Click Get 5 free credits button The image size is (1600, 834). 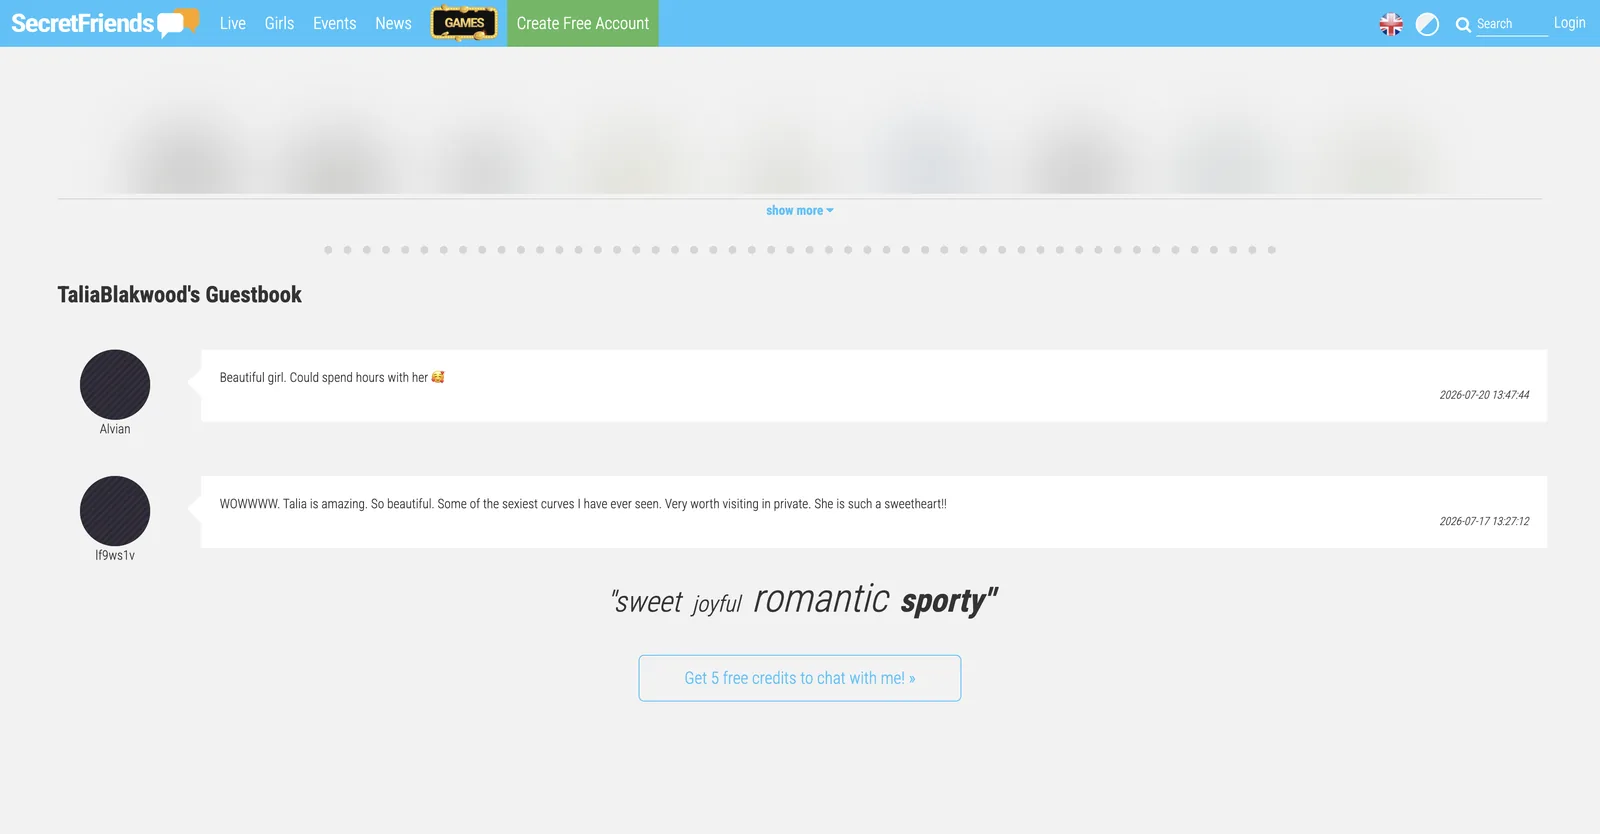800,678
